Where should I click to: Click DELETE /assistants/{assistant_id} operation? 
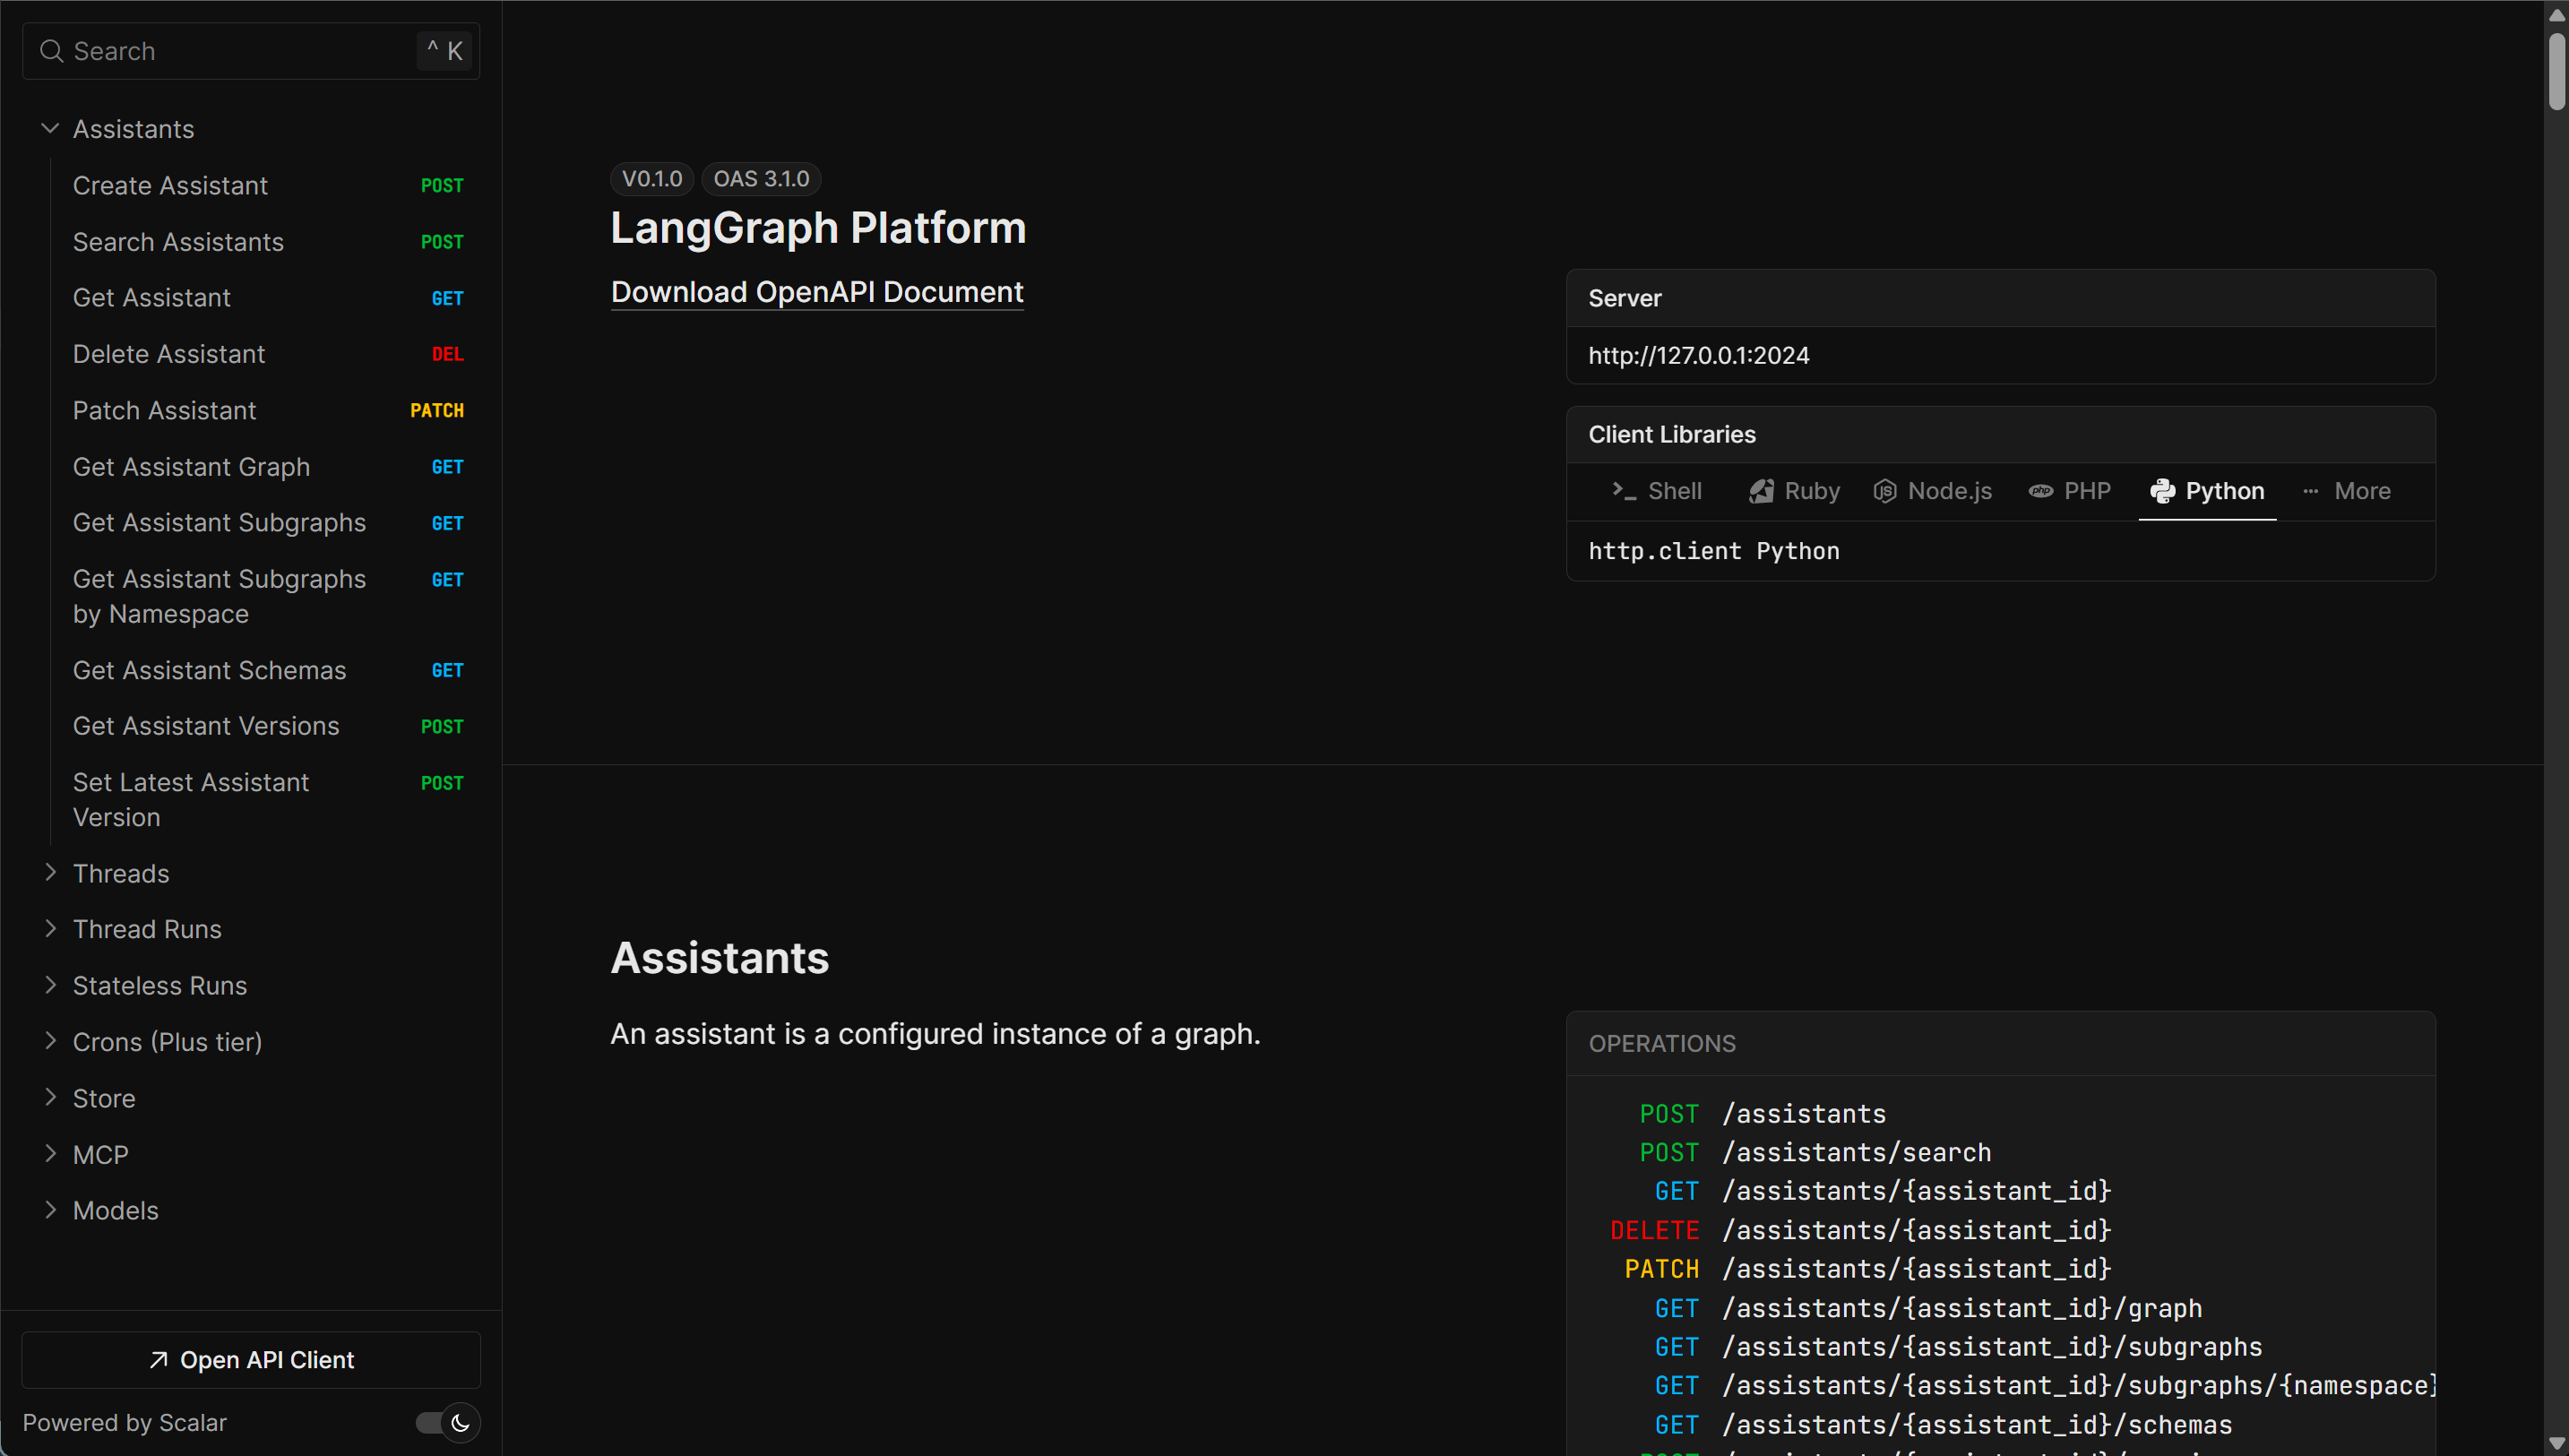(1861, 1230)
